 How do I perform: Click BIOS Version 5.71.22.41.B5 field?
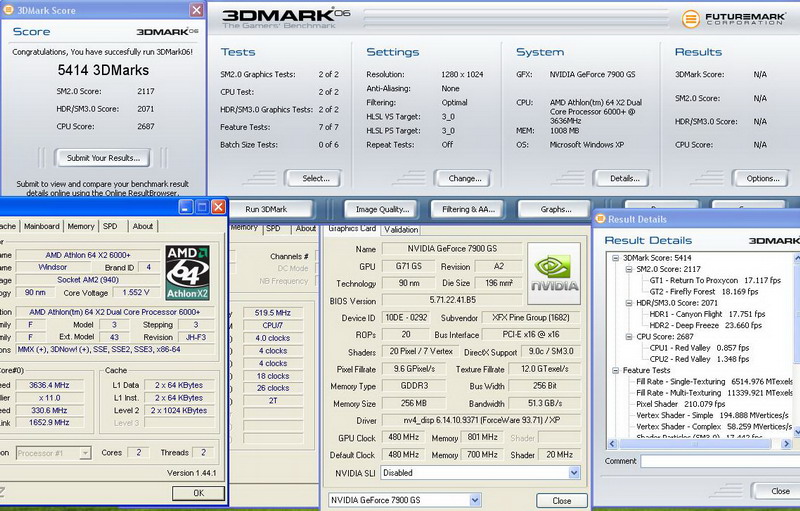pos(452,300)
